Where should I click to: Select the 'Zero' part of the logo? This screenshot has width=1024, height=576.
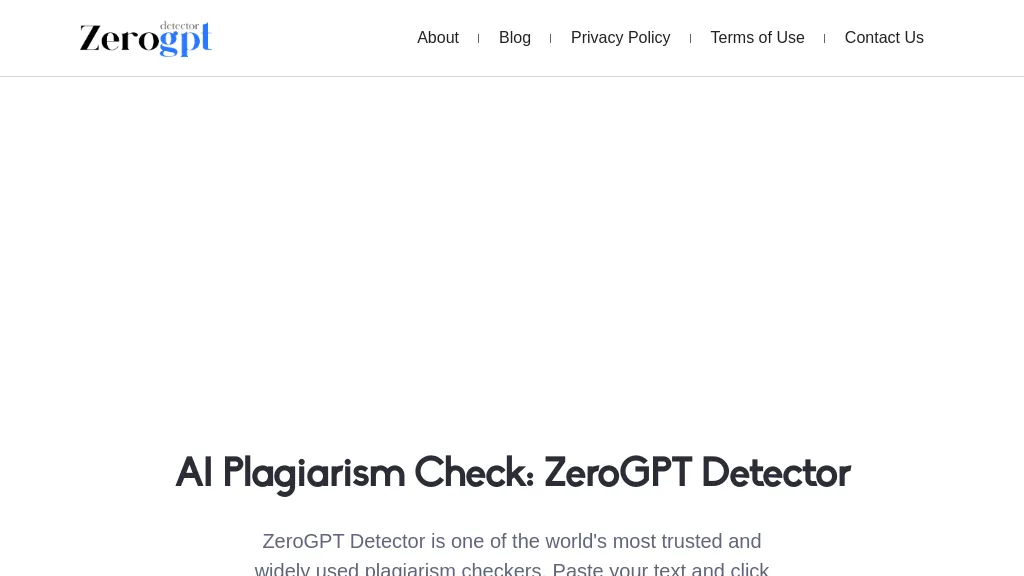(120, 42)
